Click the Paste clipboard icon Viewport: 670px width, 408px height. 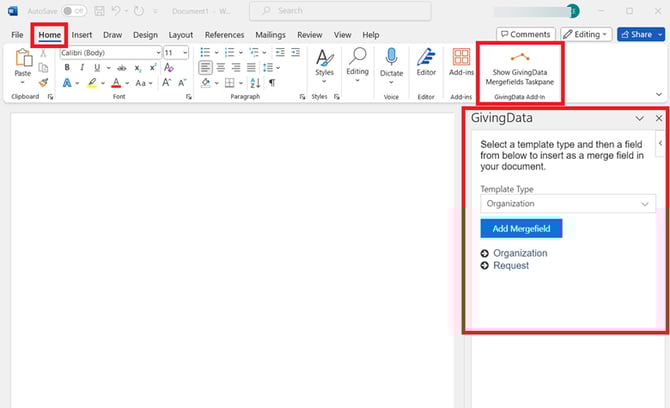click(23, 62)
